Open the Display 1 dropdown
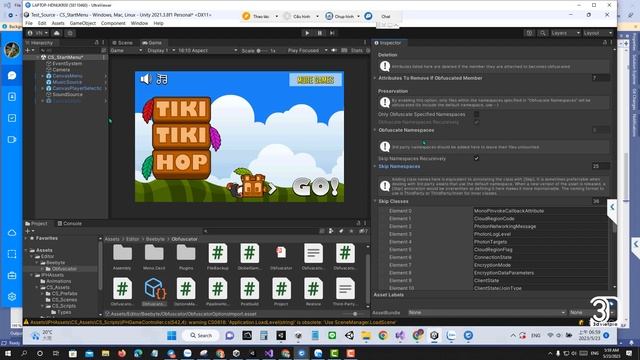The width and height of the screenshot is (640, 360). click(161, 51)
